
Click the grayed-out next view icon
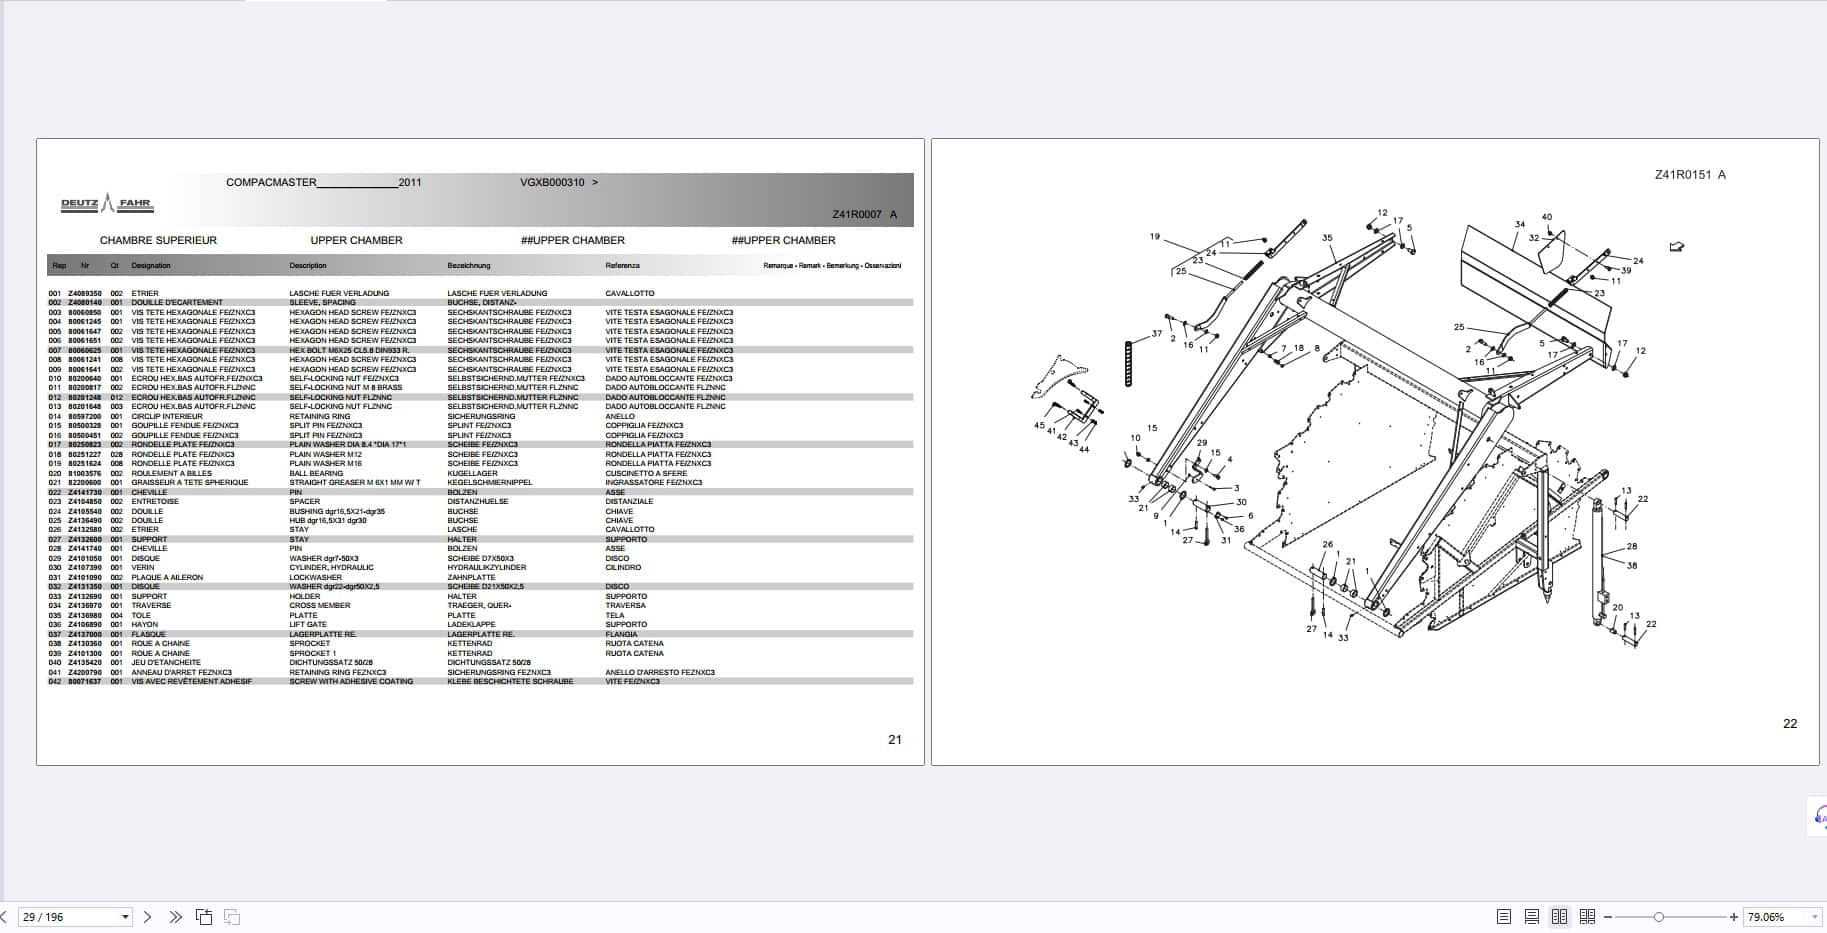232,917
